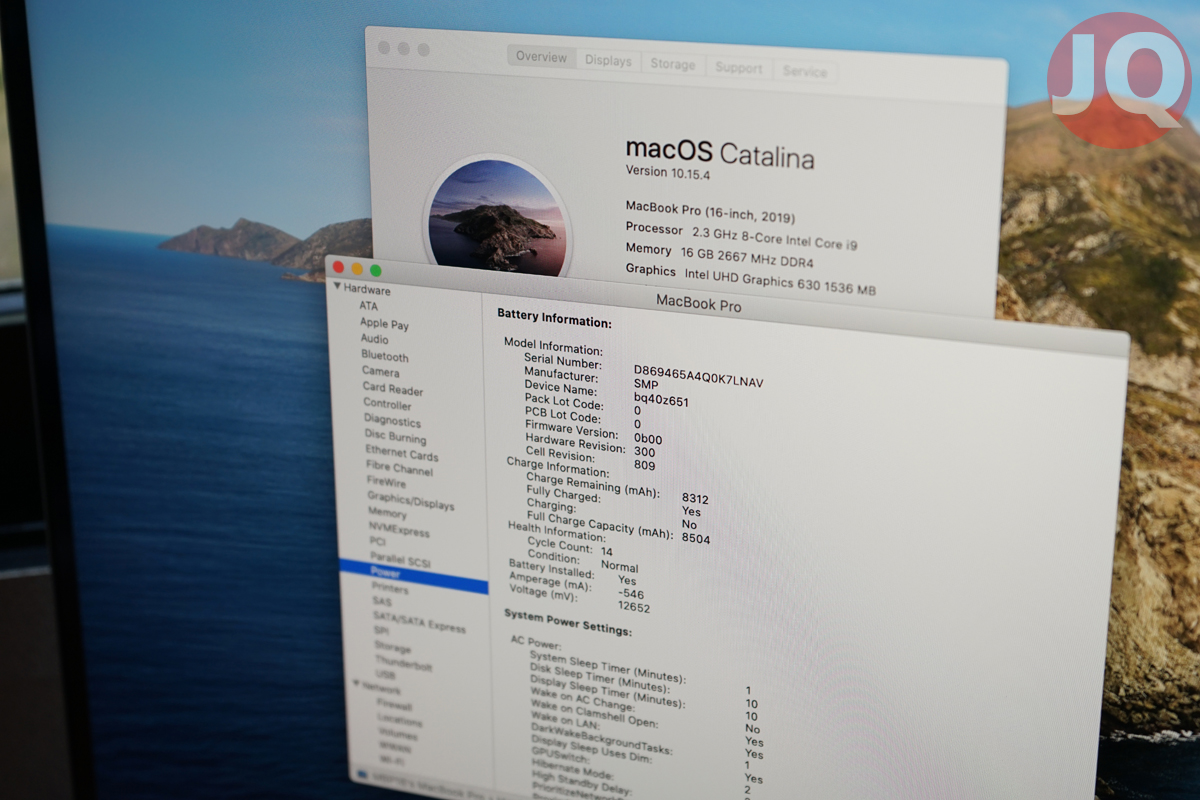Select Fibre Channel in the sidebar
Screen dimensions: 1200x800
pos(399,469)
